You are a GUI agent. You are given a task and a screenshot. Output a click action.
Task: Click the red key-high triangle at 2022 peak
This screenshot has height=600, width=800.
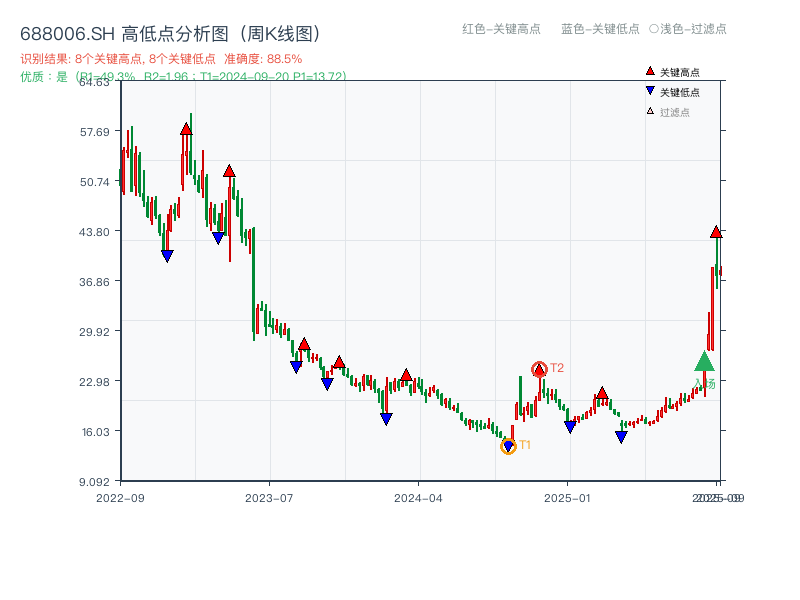click(185, 128)
